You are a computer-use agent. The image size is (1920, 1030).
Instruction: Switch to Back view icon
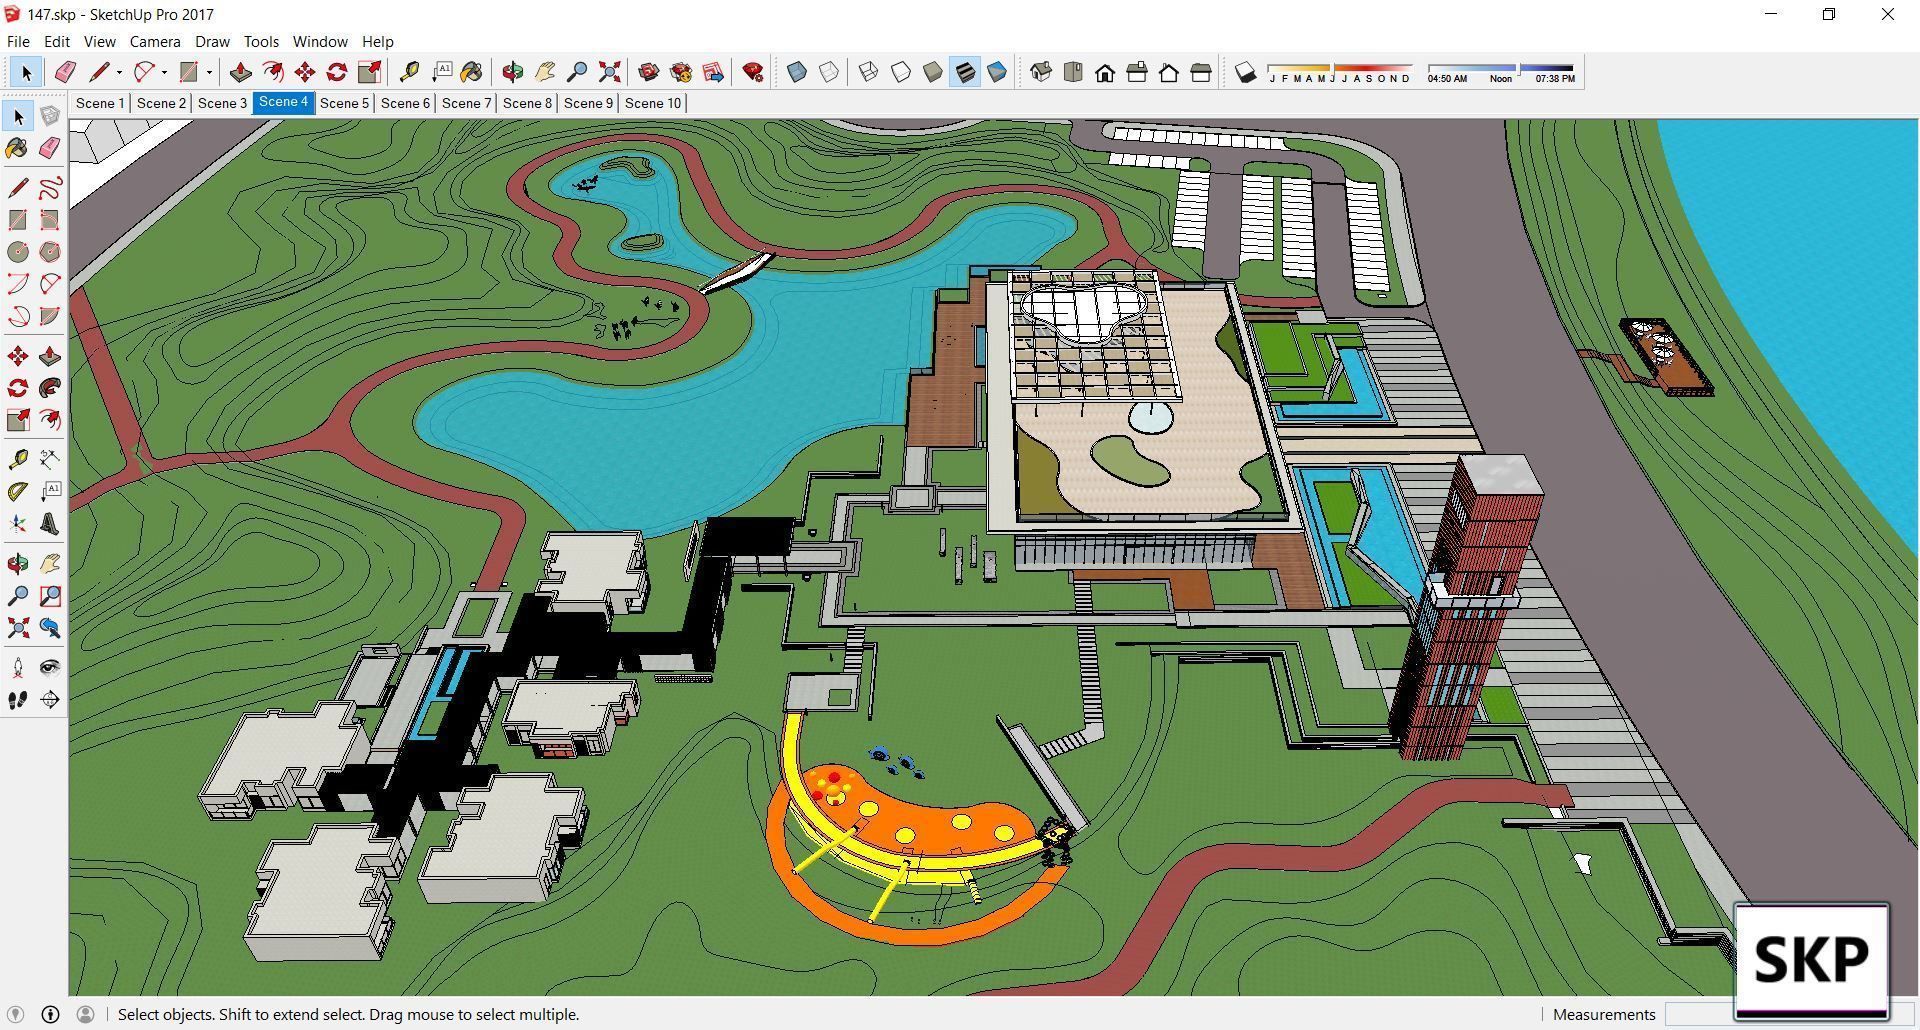click(1169, 72)
